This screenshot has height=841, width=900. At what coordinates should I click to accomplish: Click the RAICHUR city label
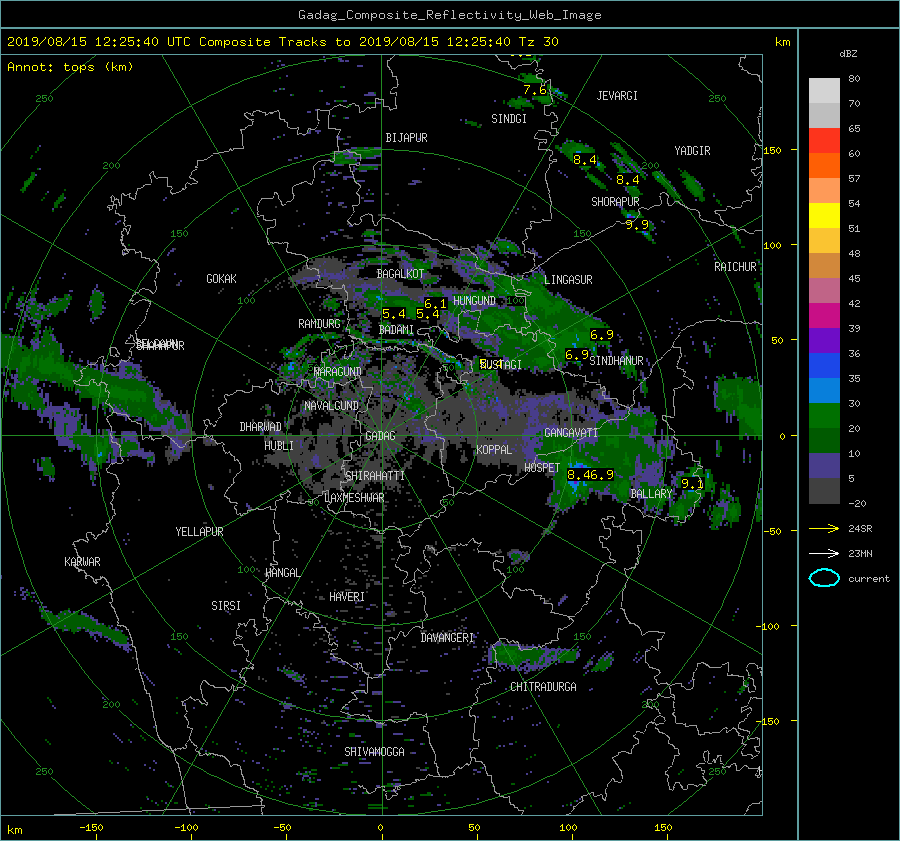(x=735, y=267)
